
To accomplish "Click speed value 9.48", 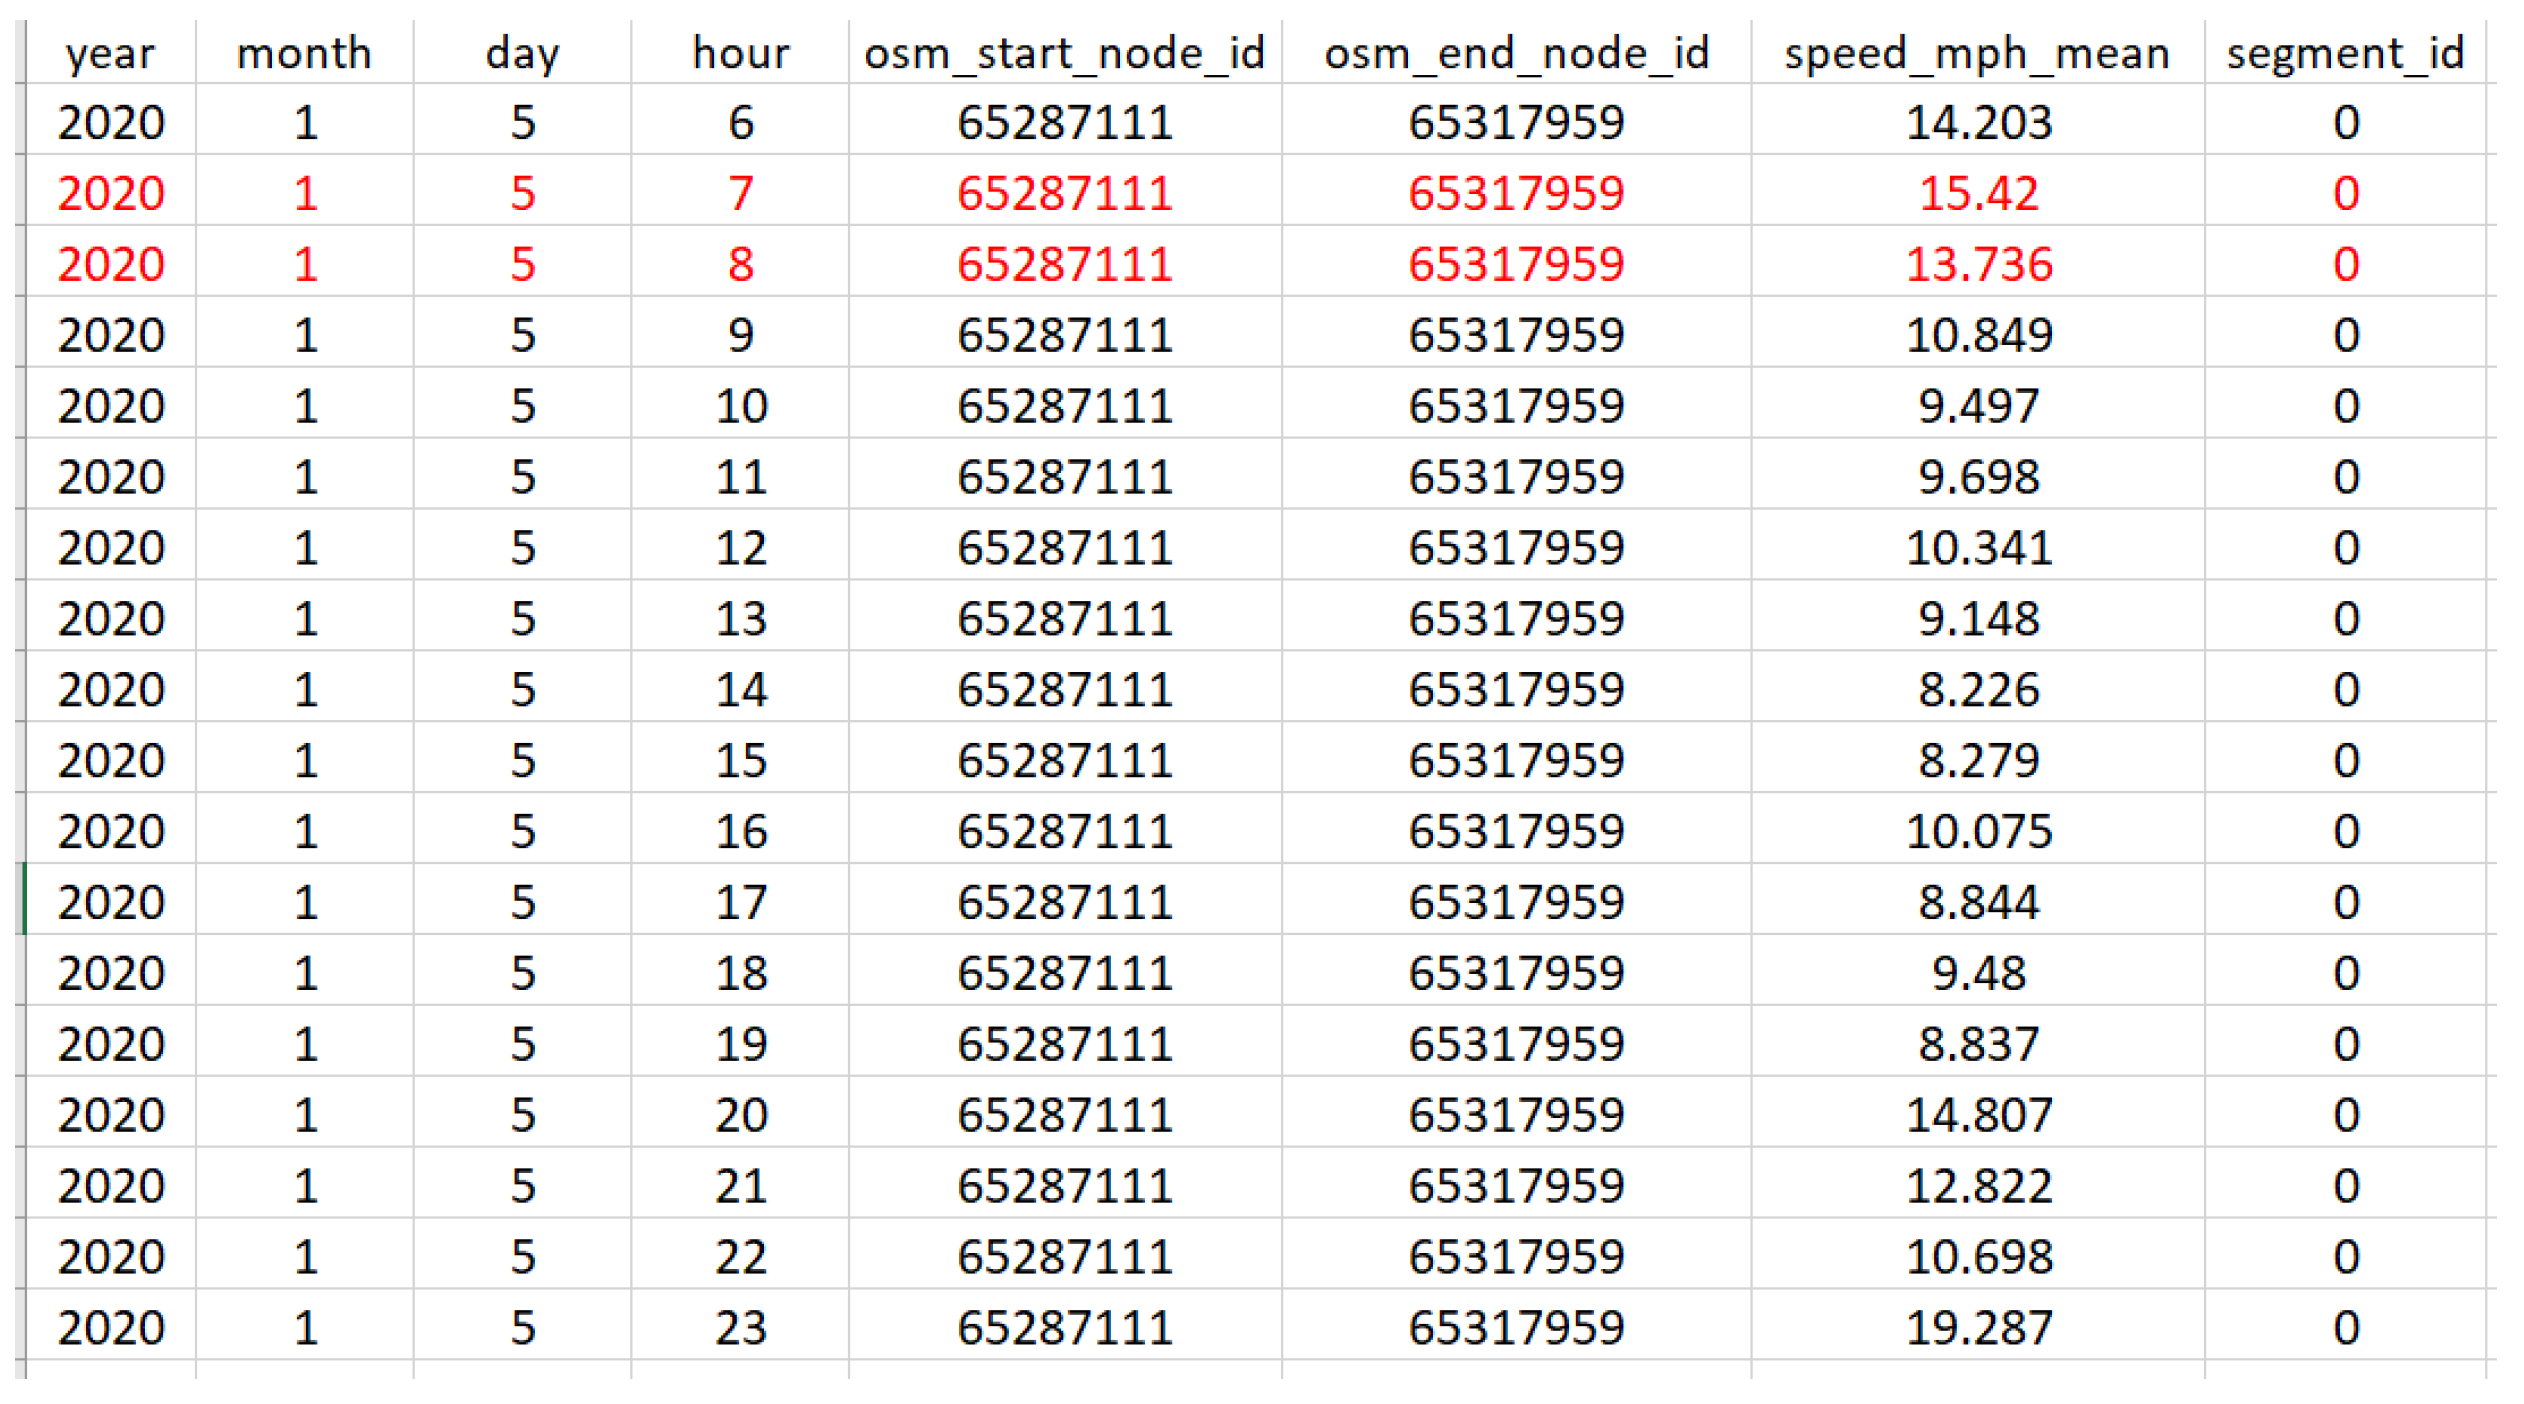I will tap(1978, 973).
